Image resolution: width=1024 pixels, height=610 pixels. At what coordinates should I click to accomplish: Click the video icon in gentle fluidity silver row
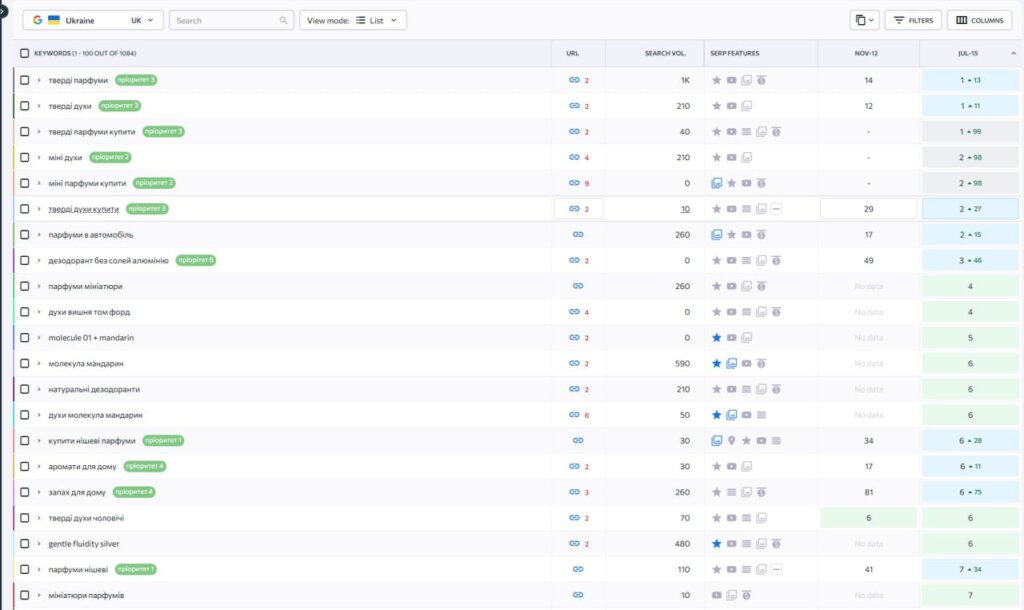[732, 544]
